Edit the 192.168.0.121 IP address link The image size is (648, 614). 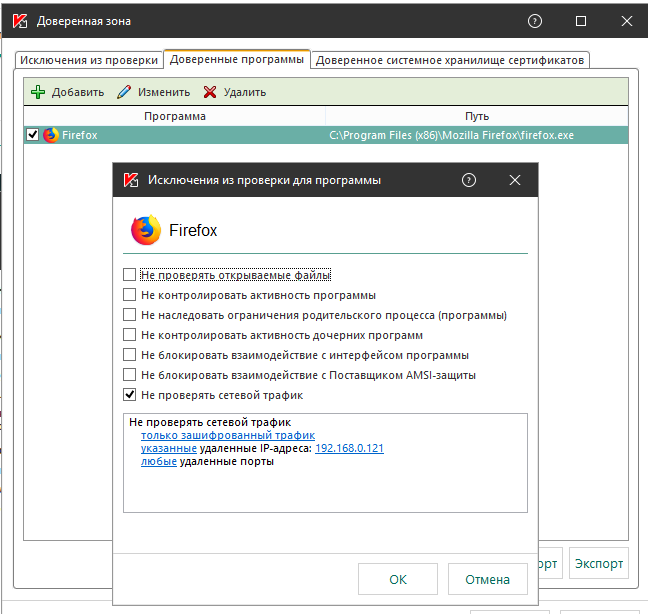[349, 449]
